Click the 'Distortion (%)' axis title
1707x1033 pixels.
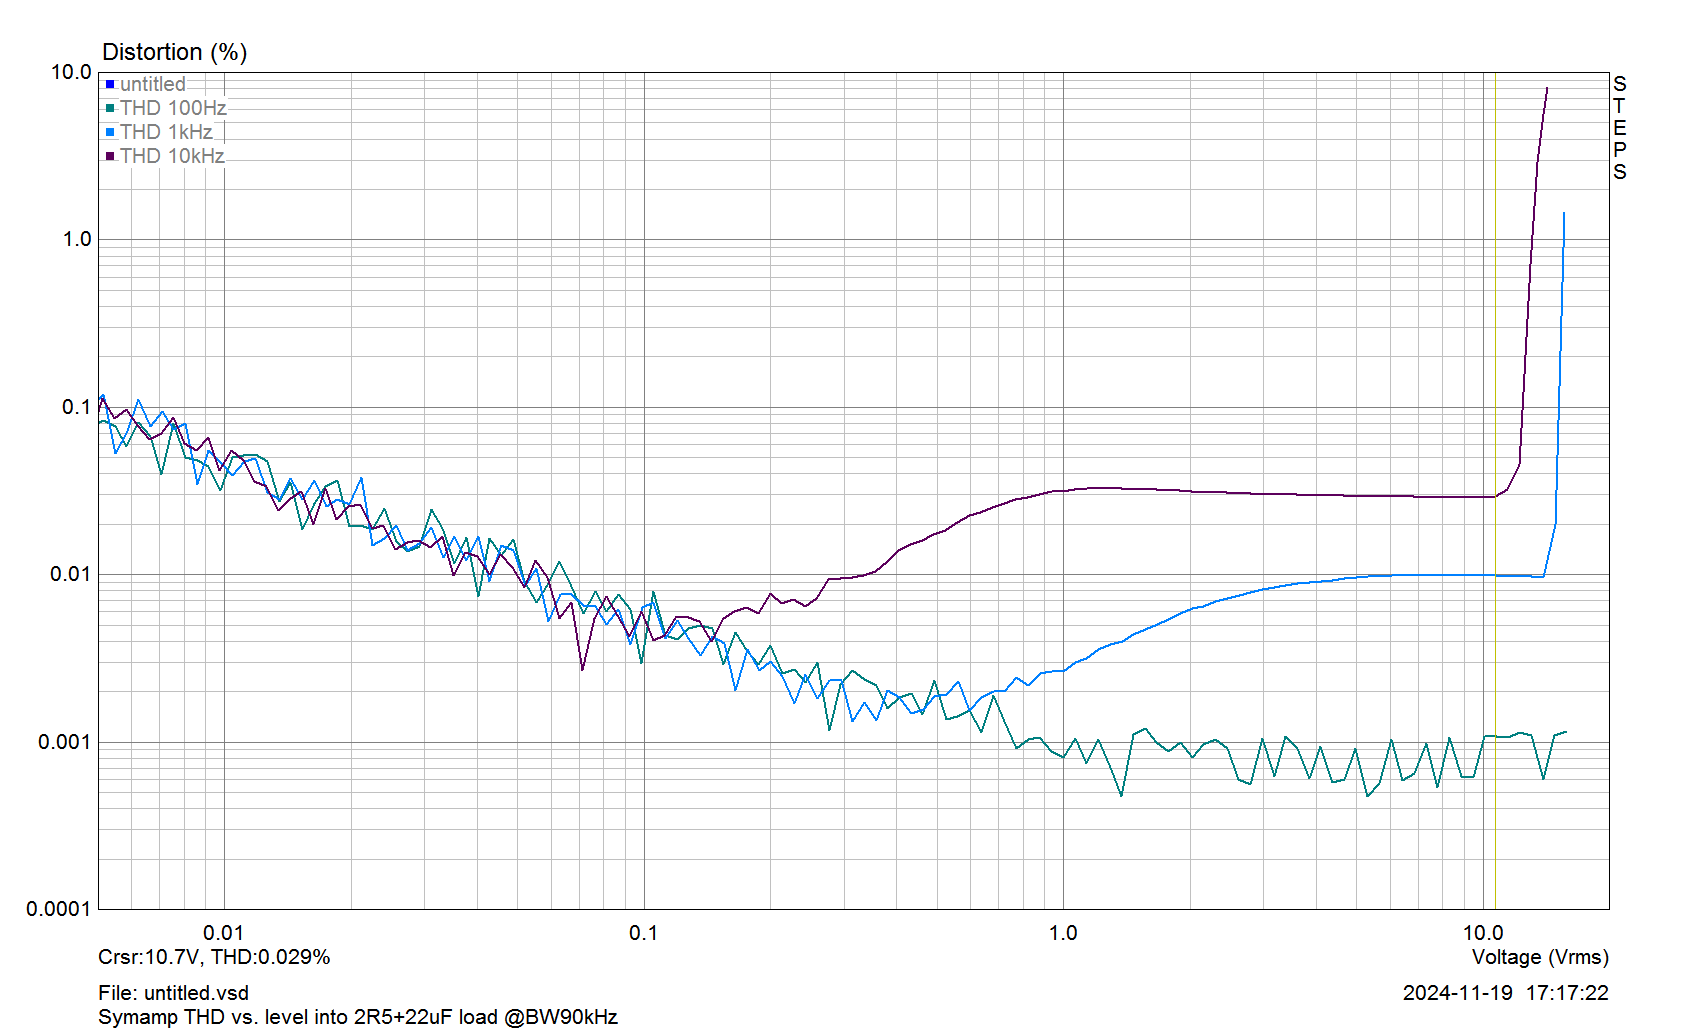pyautogui.click(x=175, y=52)
